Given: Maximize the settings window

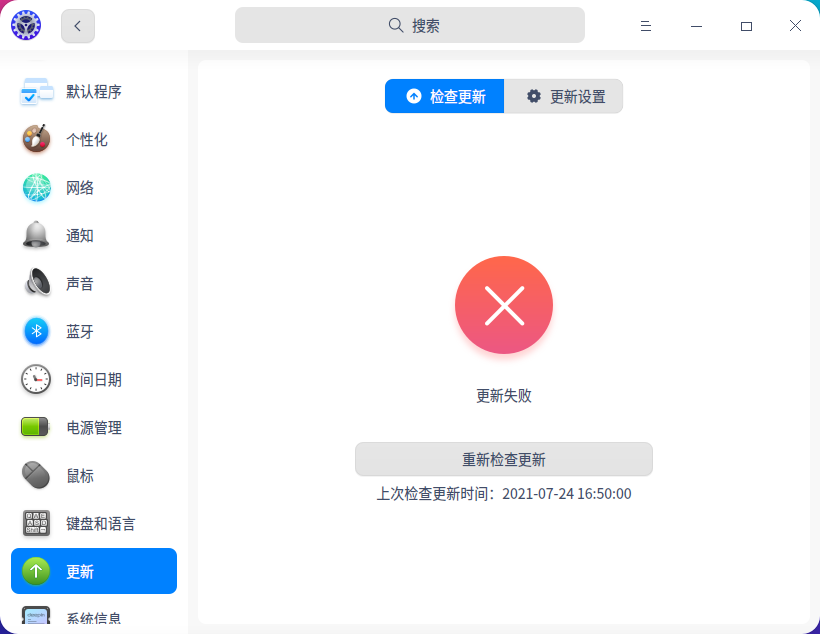Looking at the screenshot, I should tap(746, 26).
